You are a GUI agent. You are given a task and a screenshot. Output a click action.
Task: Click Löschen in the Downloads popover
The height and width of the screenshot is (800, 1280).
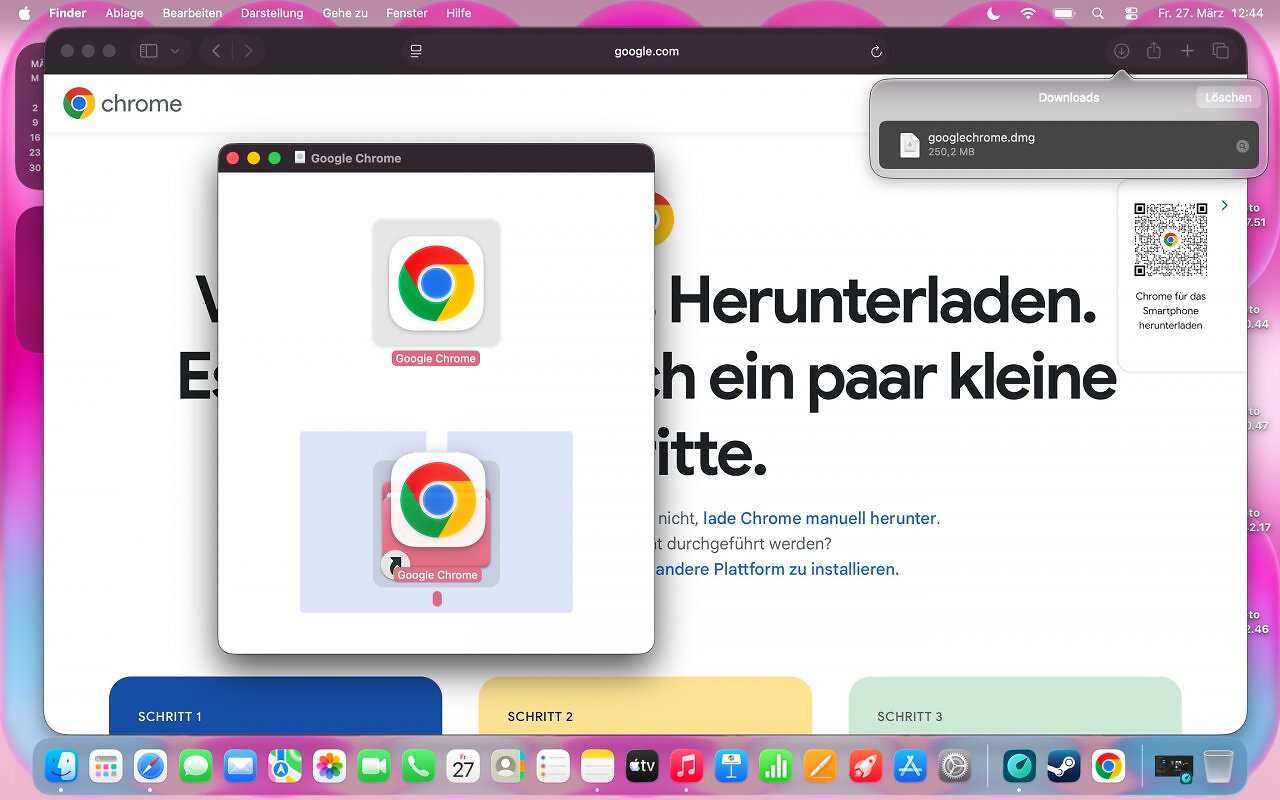(x=1227, y=97)
